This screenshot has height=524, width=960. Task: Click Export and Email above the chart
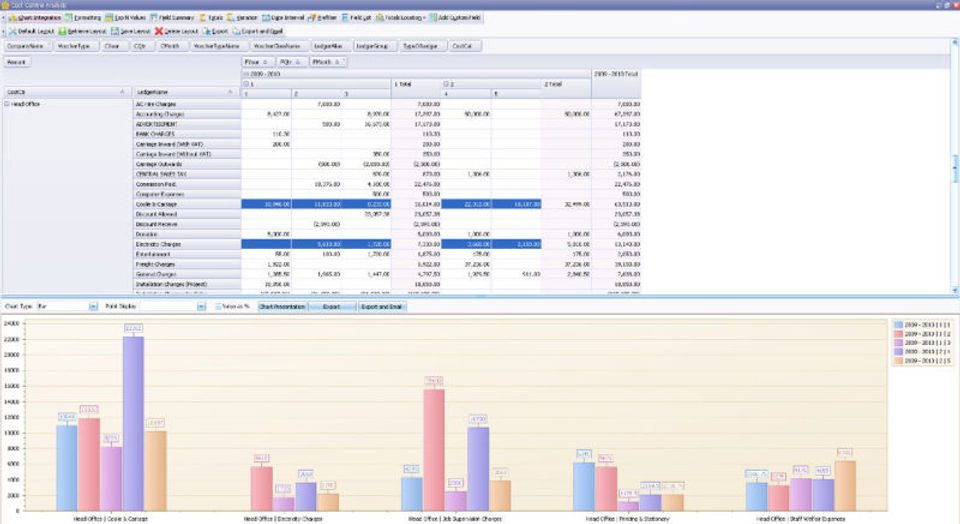[381, 306]
